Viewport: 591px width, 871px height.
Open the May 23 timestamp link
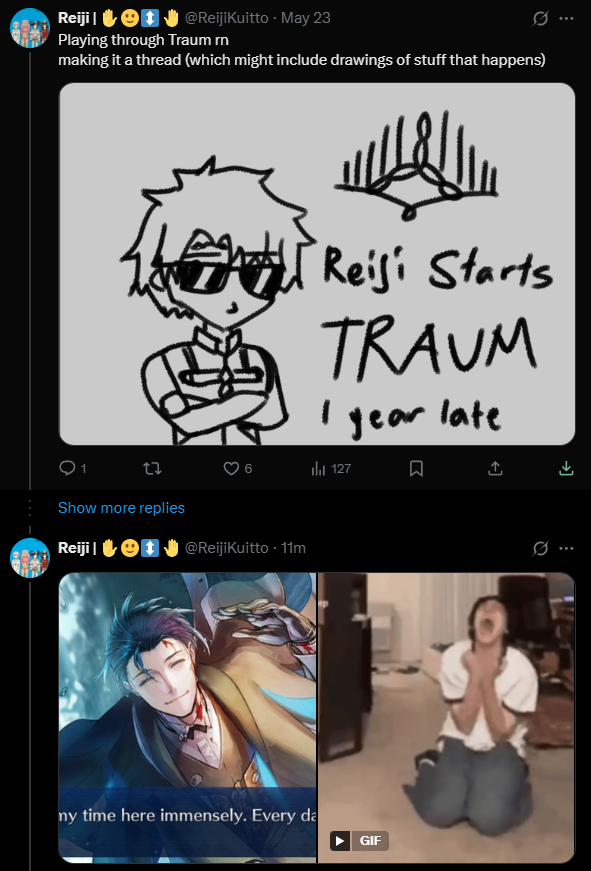[x=305, y=18]
